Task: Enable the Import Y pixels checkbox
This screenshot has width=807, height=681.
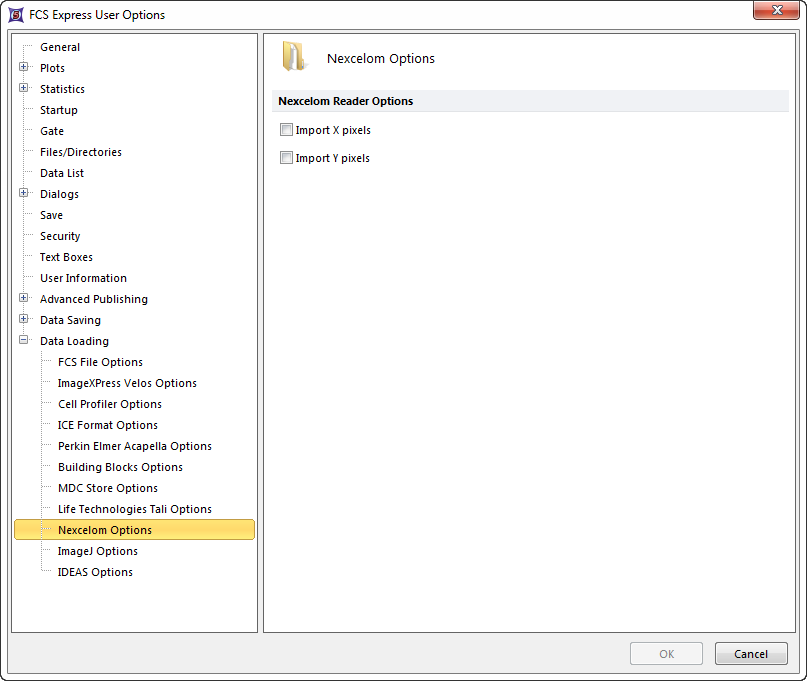Action: (x=286, y=158)
